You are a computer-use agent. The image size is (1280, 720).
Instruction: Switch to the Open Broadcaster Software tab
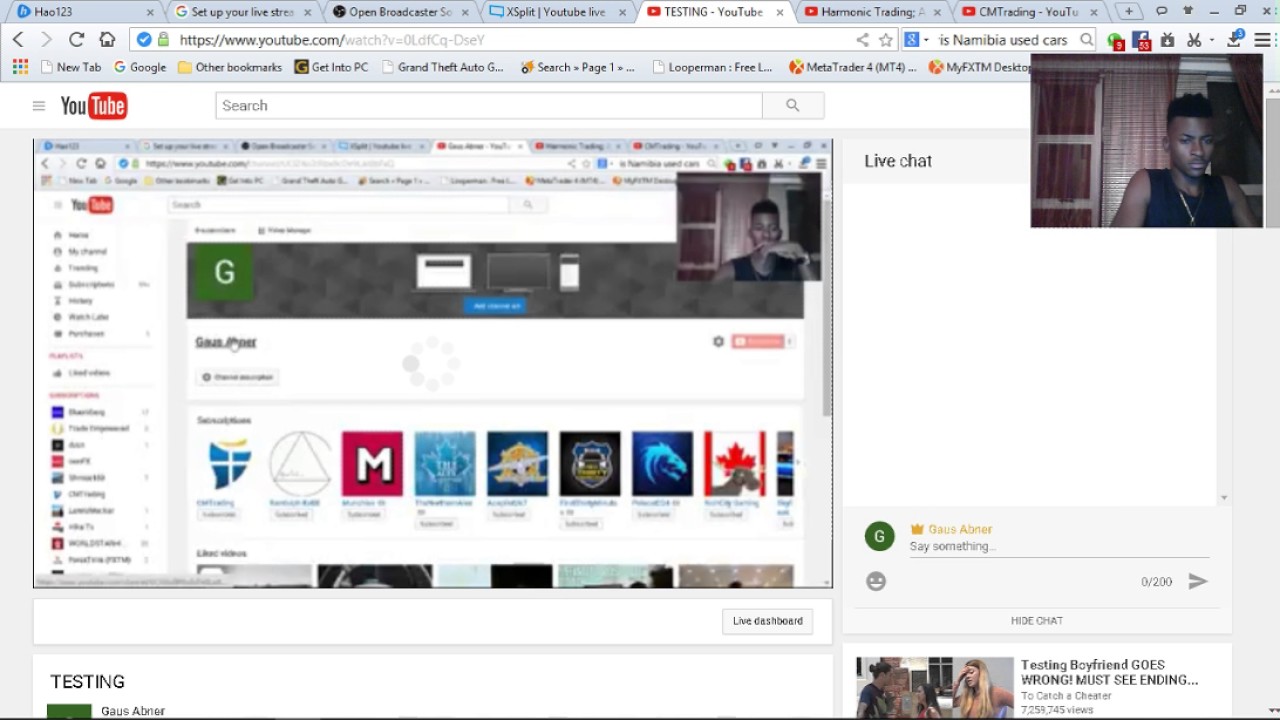402,12
